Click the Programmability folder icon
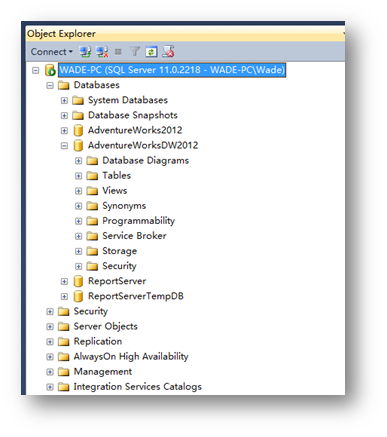Viewport: 387px width, 437px height. click(92, 221)
